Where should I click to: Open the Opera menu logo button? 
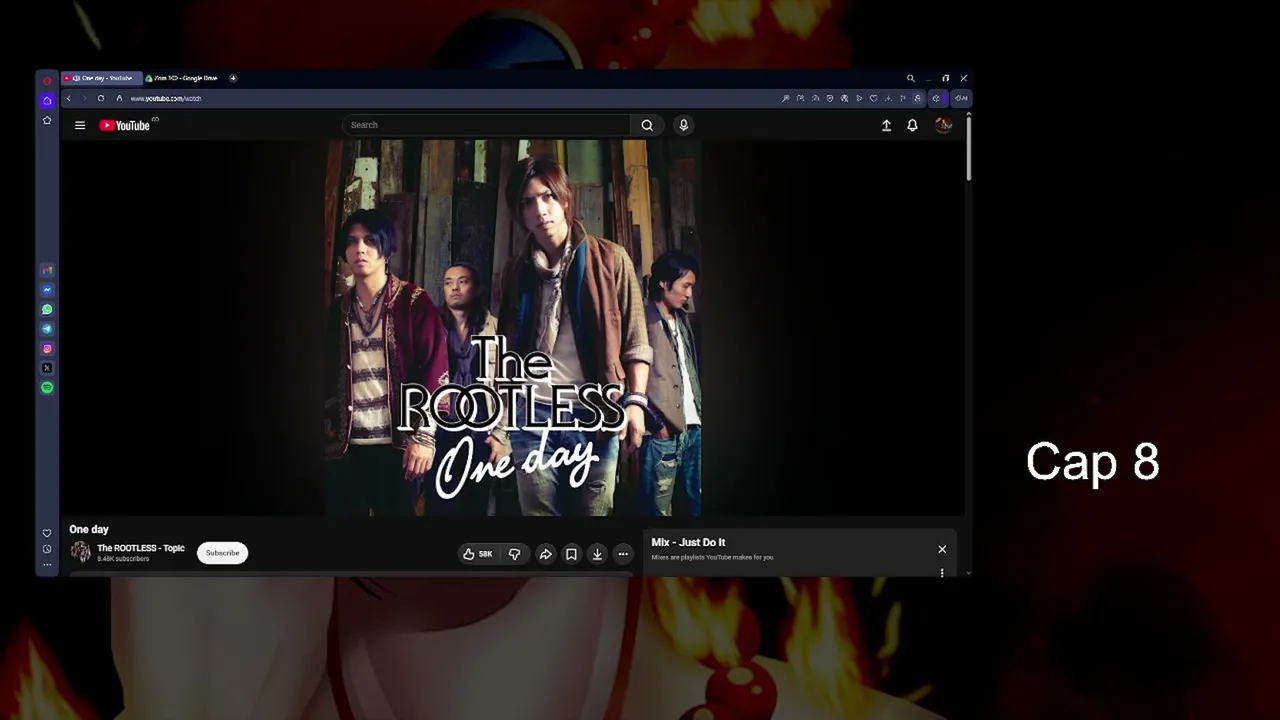tap(47, 80)
